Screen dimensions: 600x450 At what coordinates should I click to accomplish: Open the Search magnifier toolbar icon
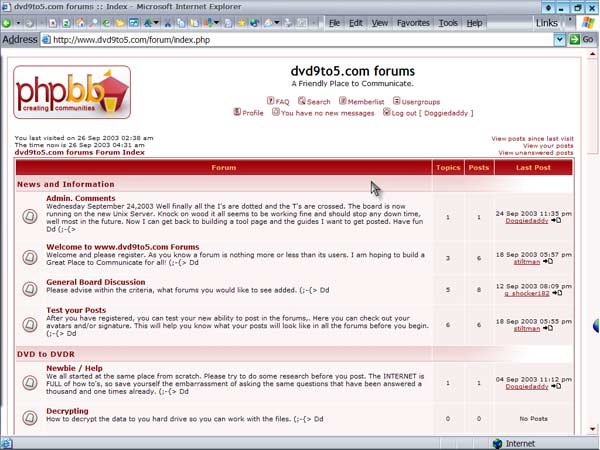coord(93,23)
